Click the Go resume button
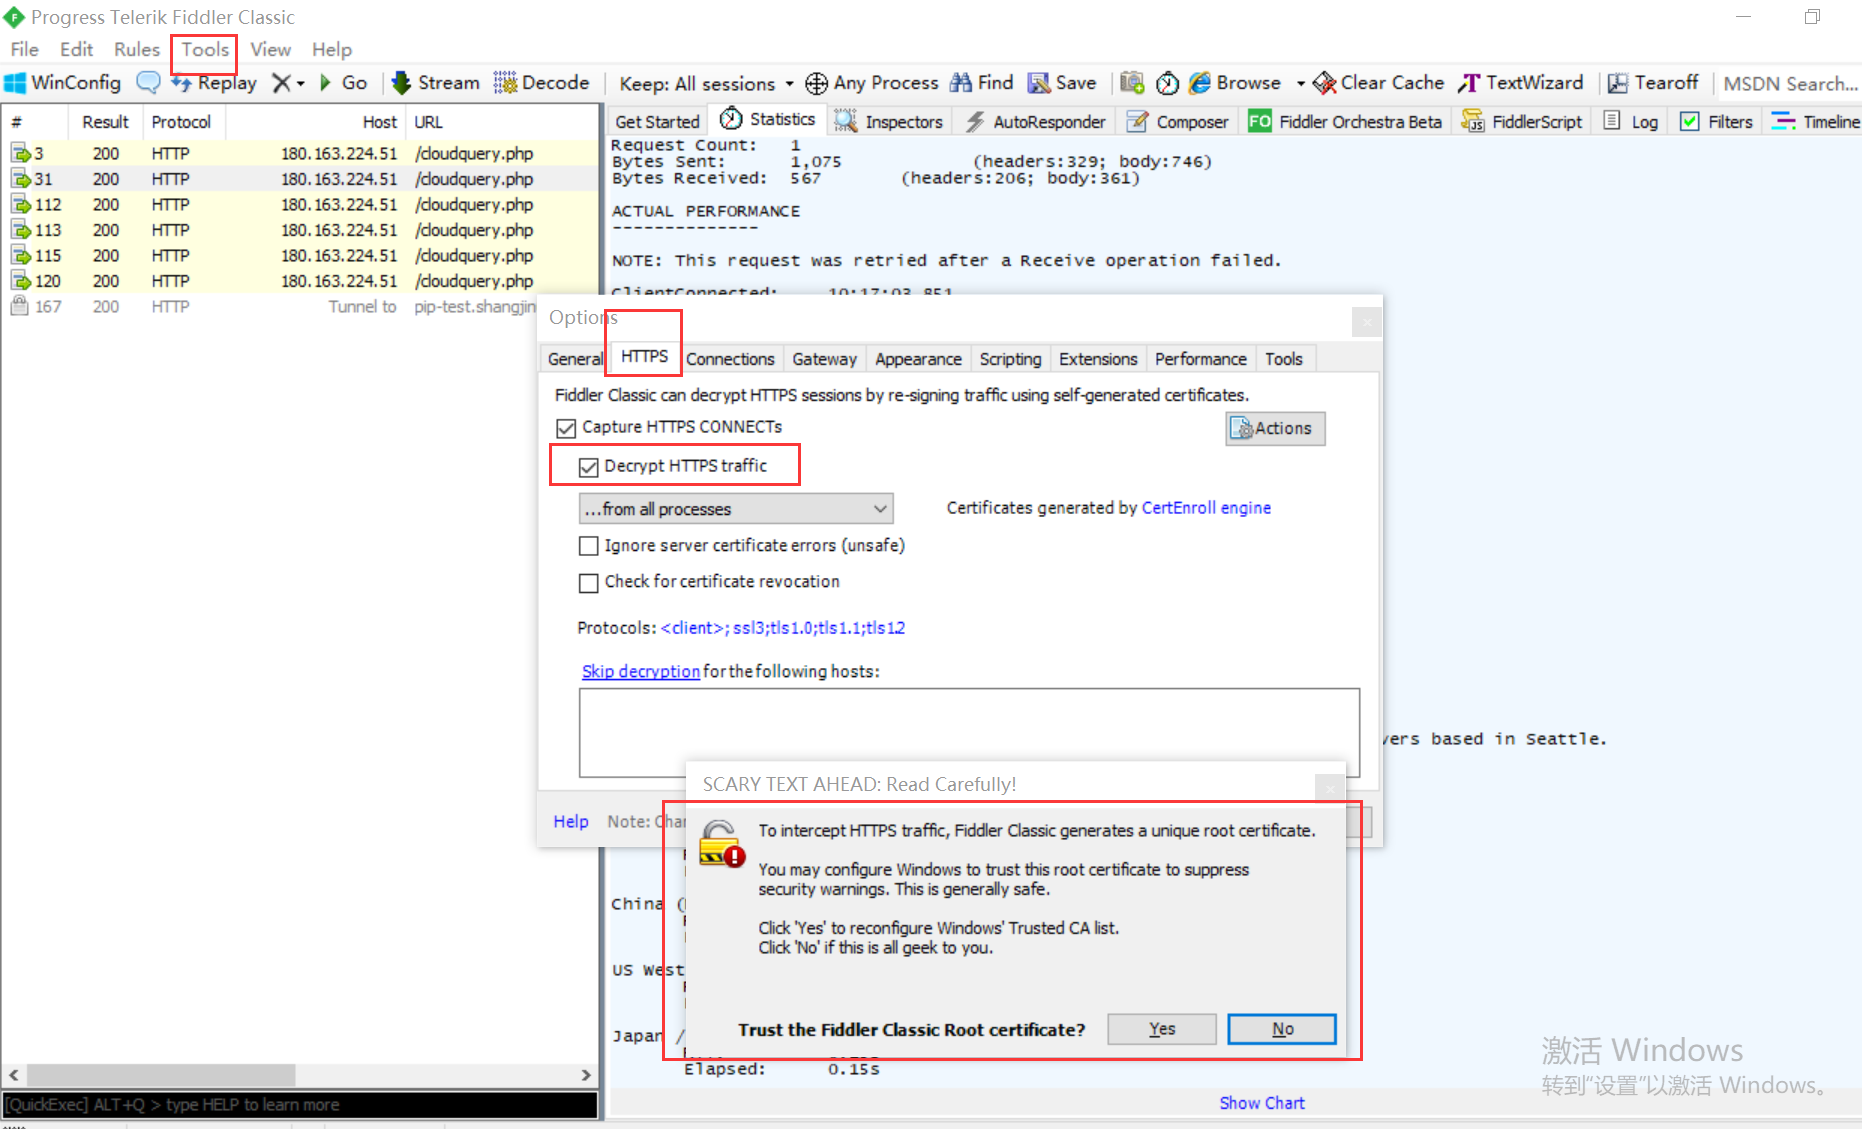1862x1129 pixels. pyautogui.click(x=343, y=83)
